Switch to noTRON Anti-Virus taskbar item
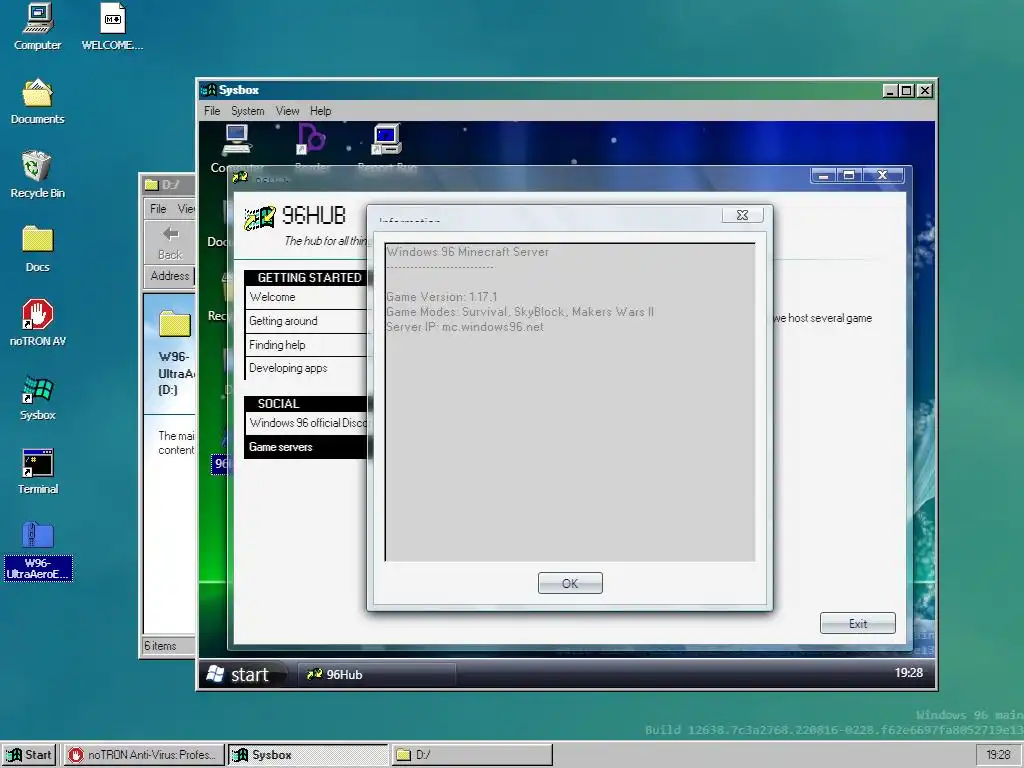This screenshot has height=768, width=1024. (144, 755)
